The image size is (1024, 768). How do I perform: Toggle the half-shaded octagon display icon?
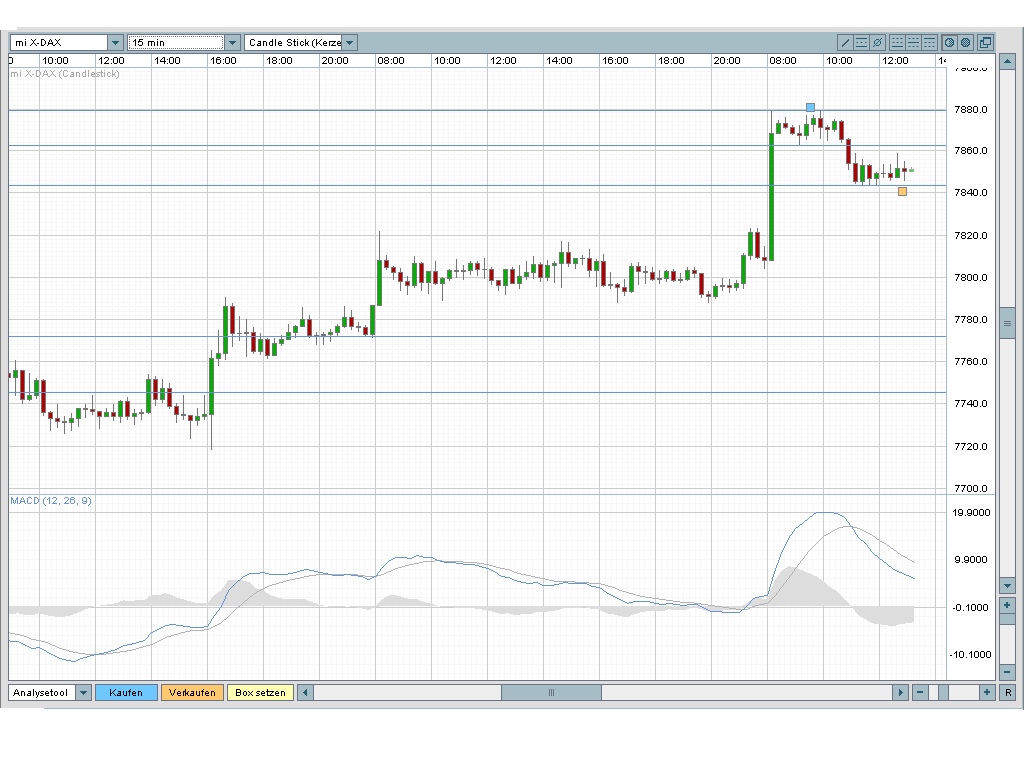coord(949,42)
